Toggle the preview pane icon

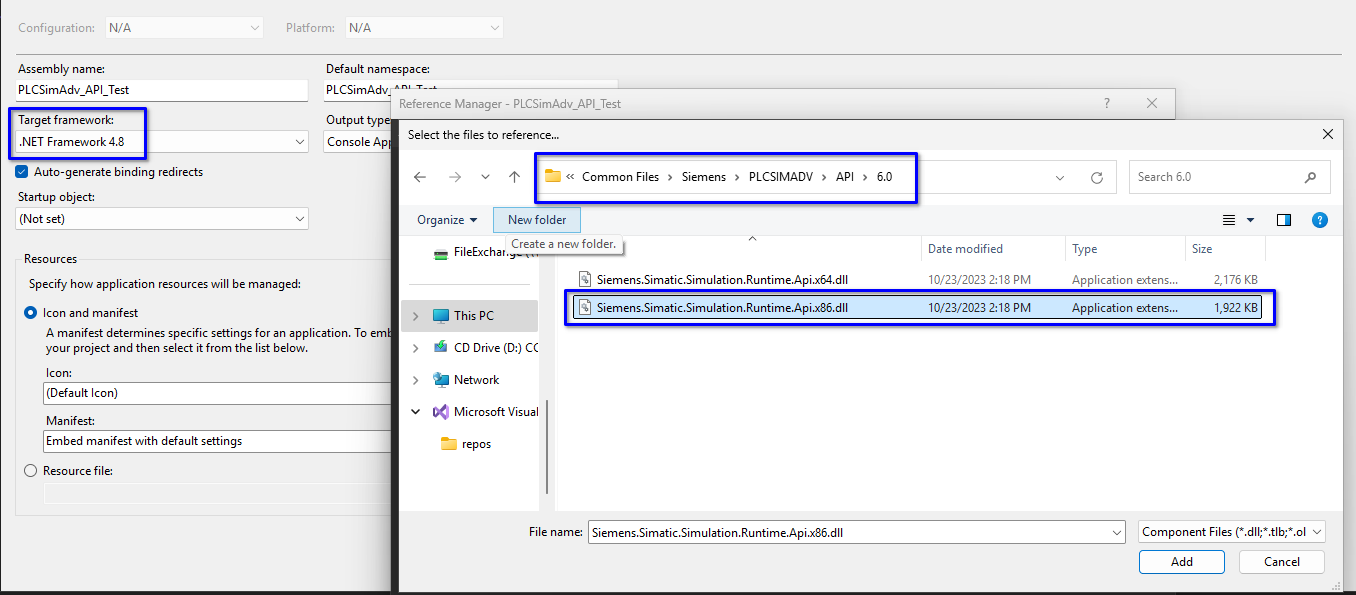click(x=1284, y=220)
